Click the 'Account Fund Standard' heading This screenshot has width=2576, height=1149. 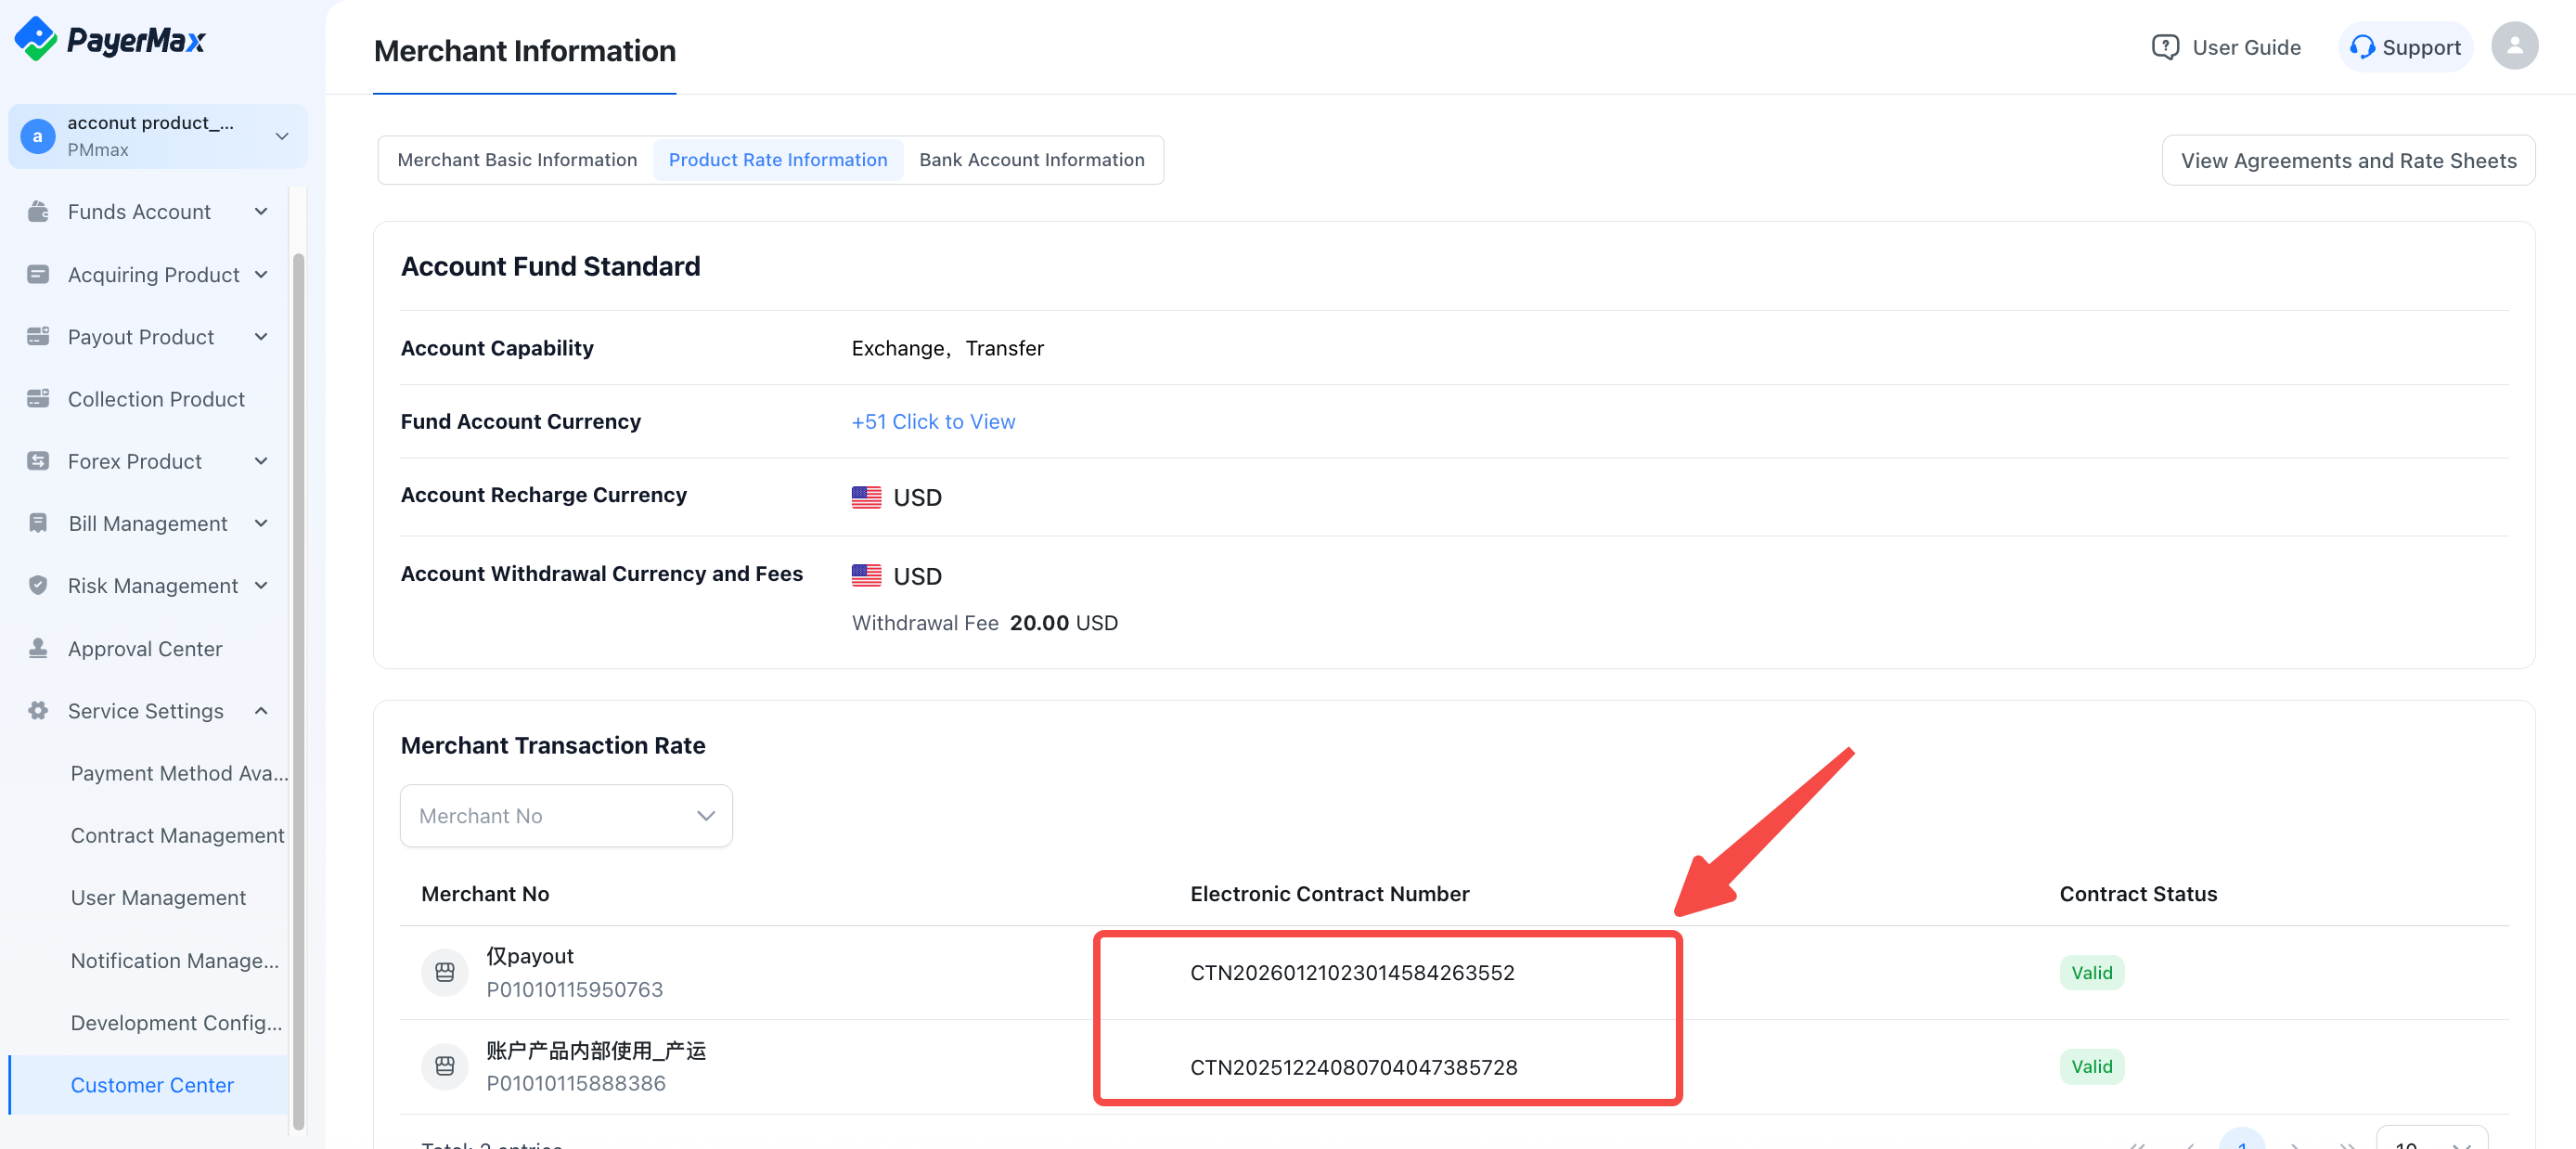point(550,266)
